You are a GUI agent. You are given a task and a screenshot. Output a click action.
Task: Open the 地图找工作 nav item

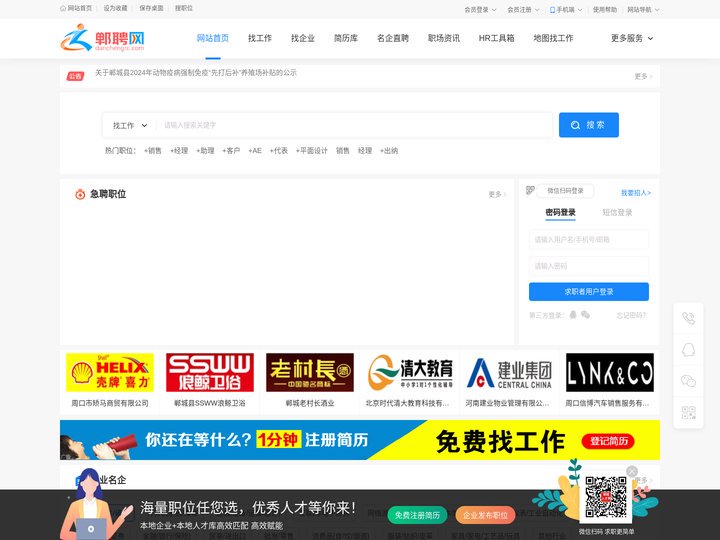click(x=553, y=38)
